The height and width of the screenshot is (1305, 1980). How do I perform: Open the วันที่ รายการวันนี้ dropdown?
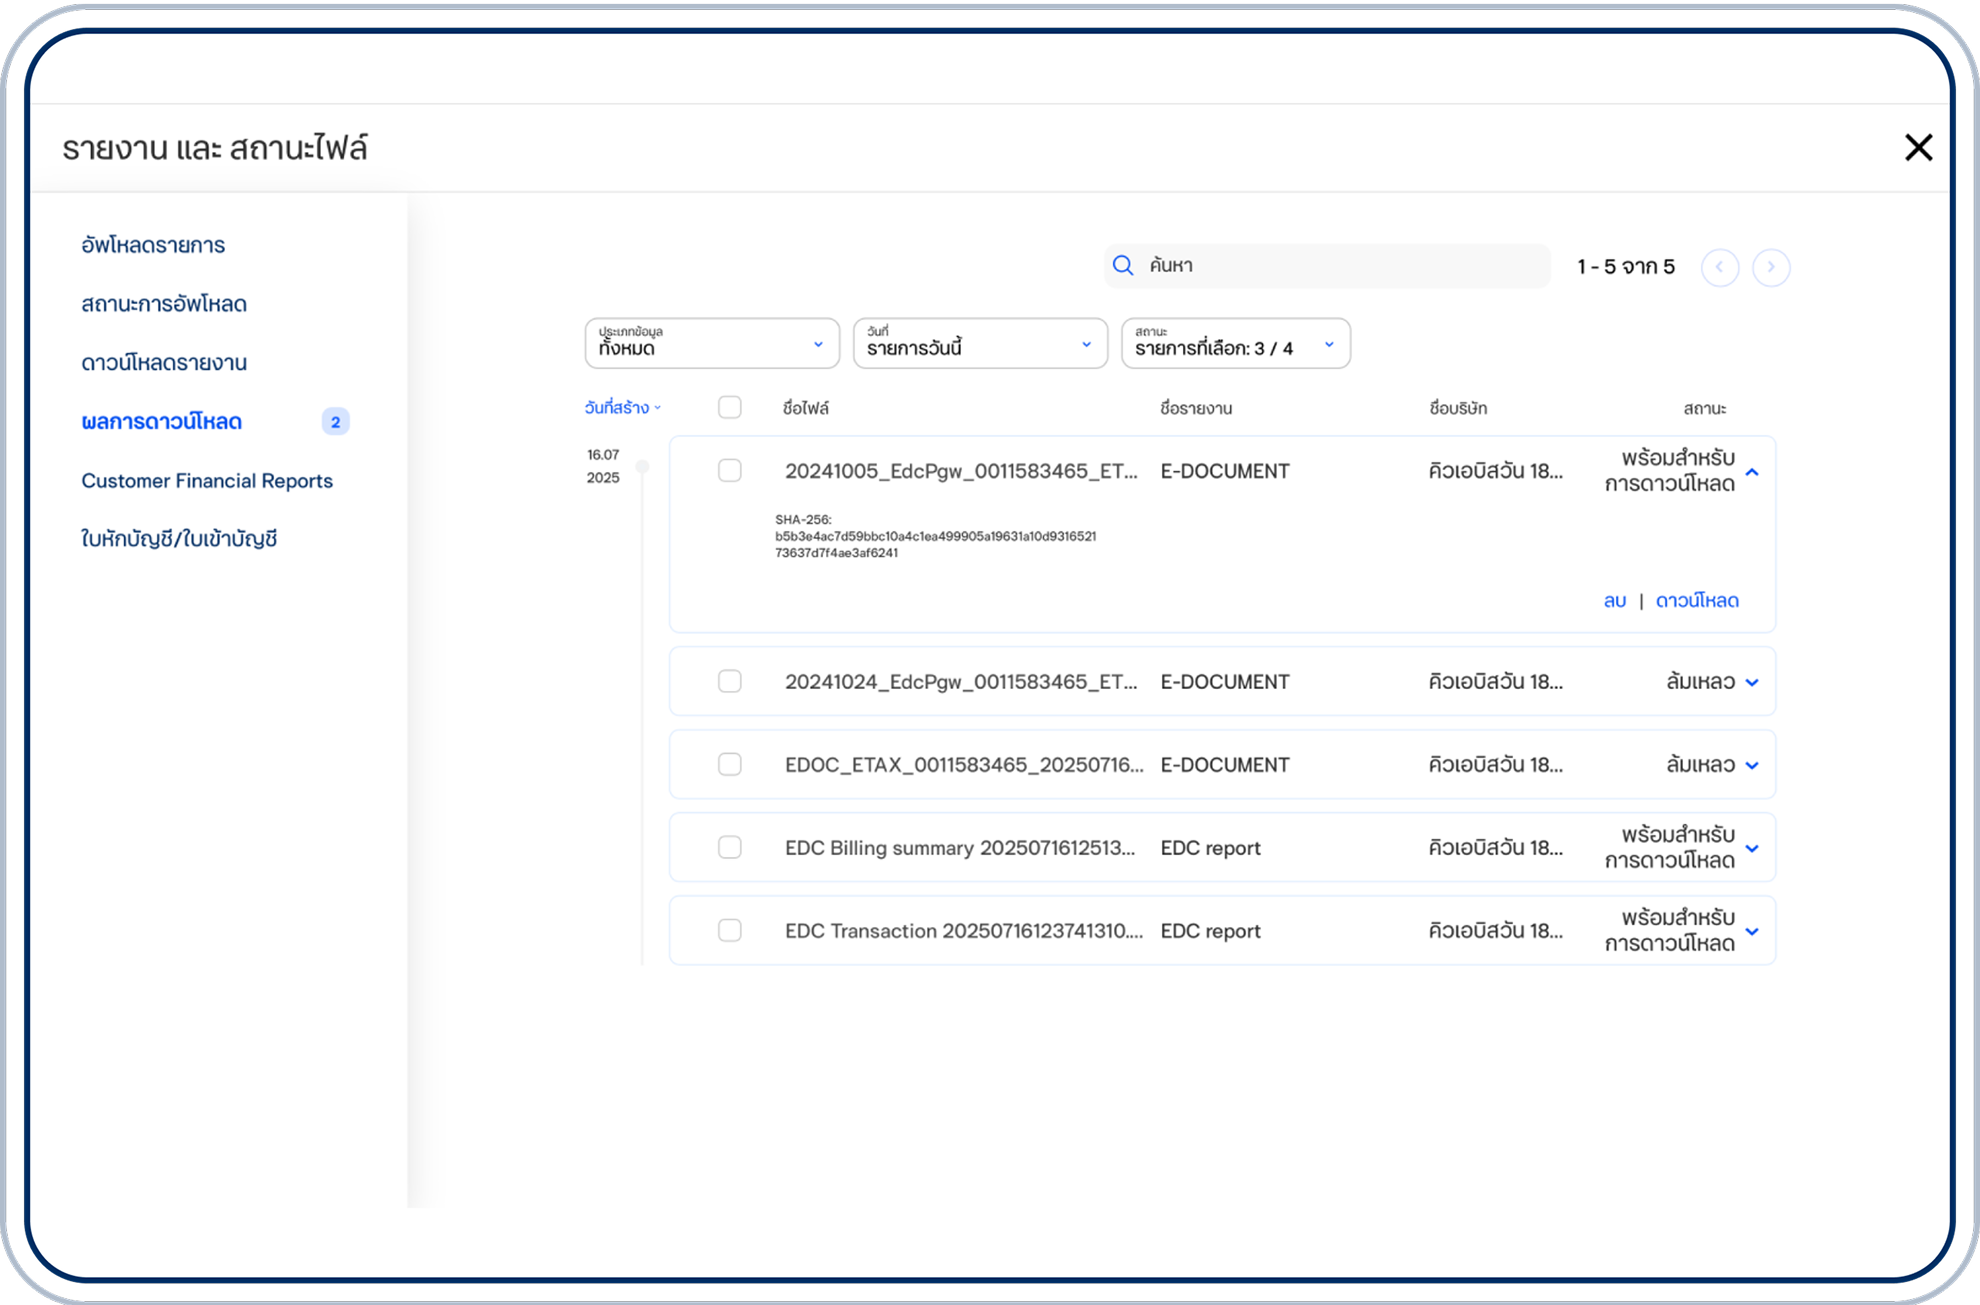coord(979,344)
